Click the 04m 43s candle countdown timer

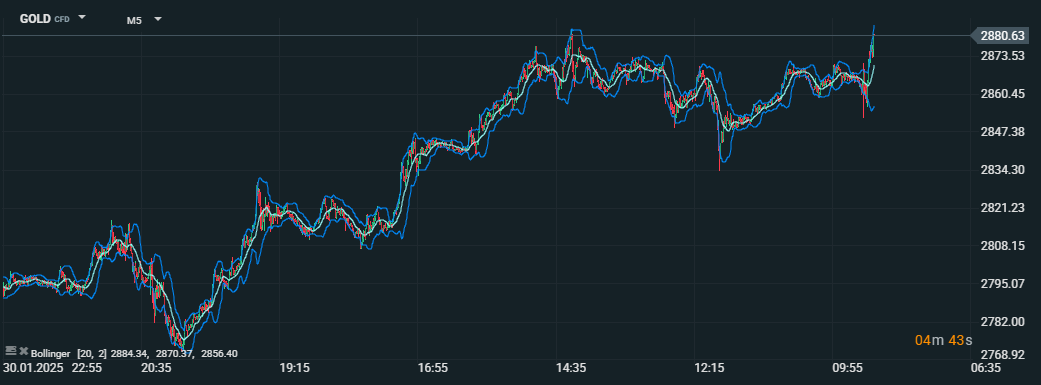(943, 341)
